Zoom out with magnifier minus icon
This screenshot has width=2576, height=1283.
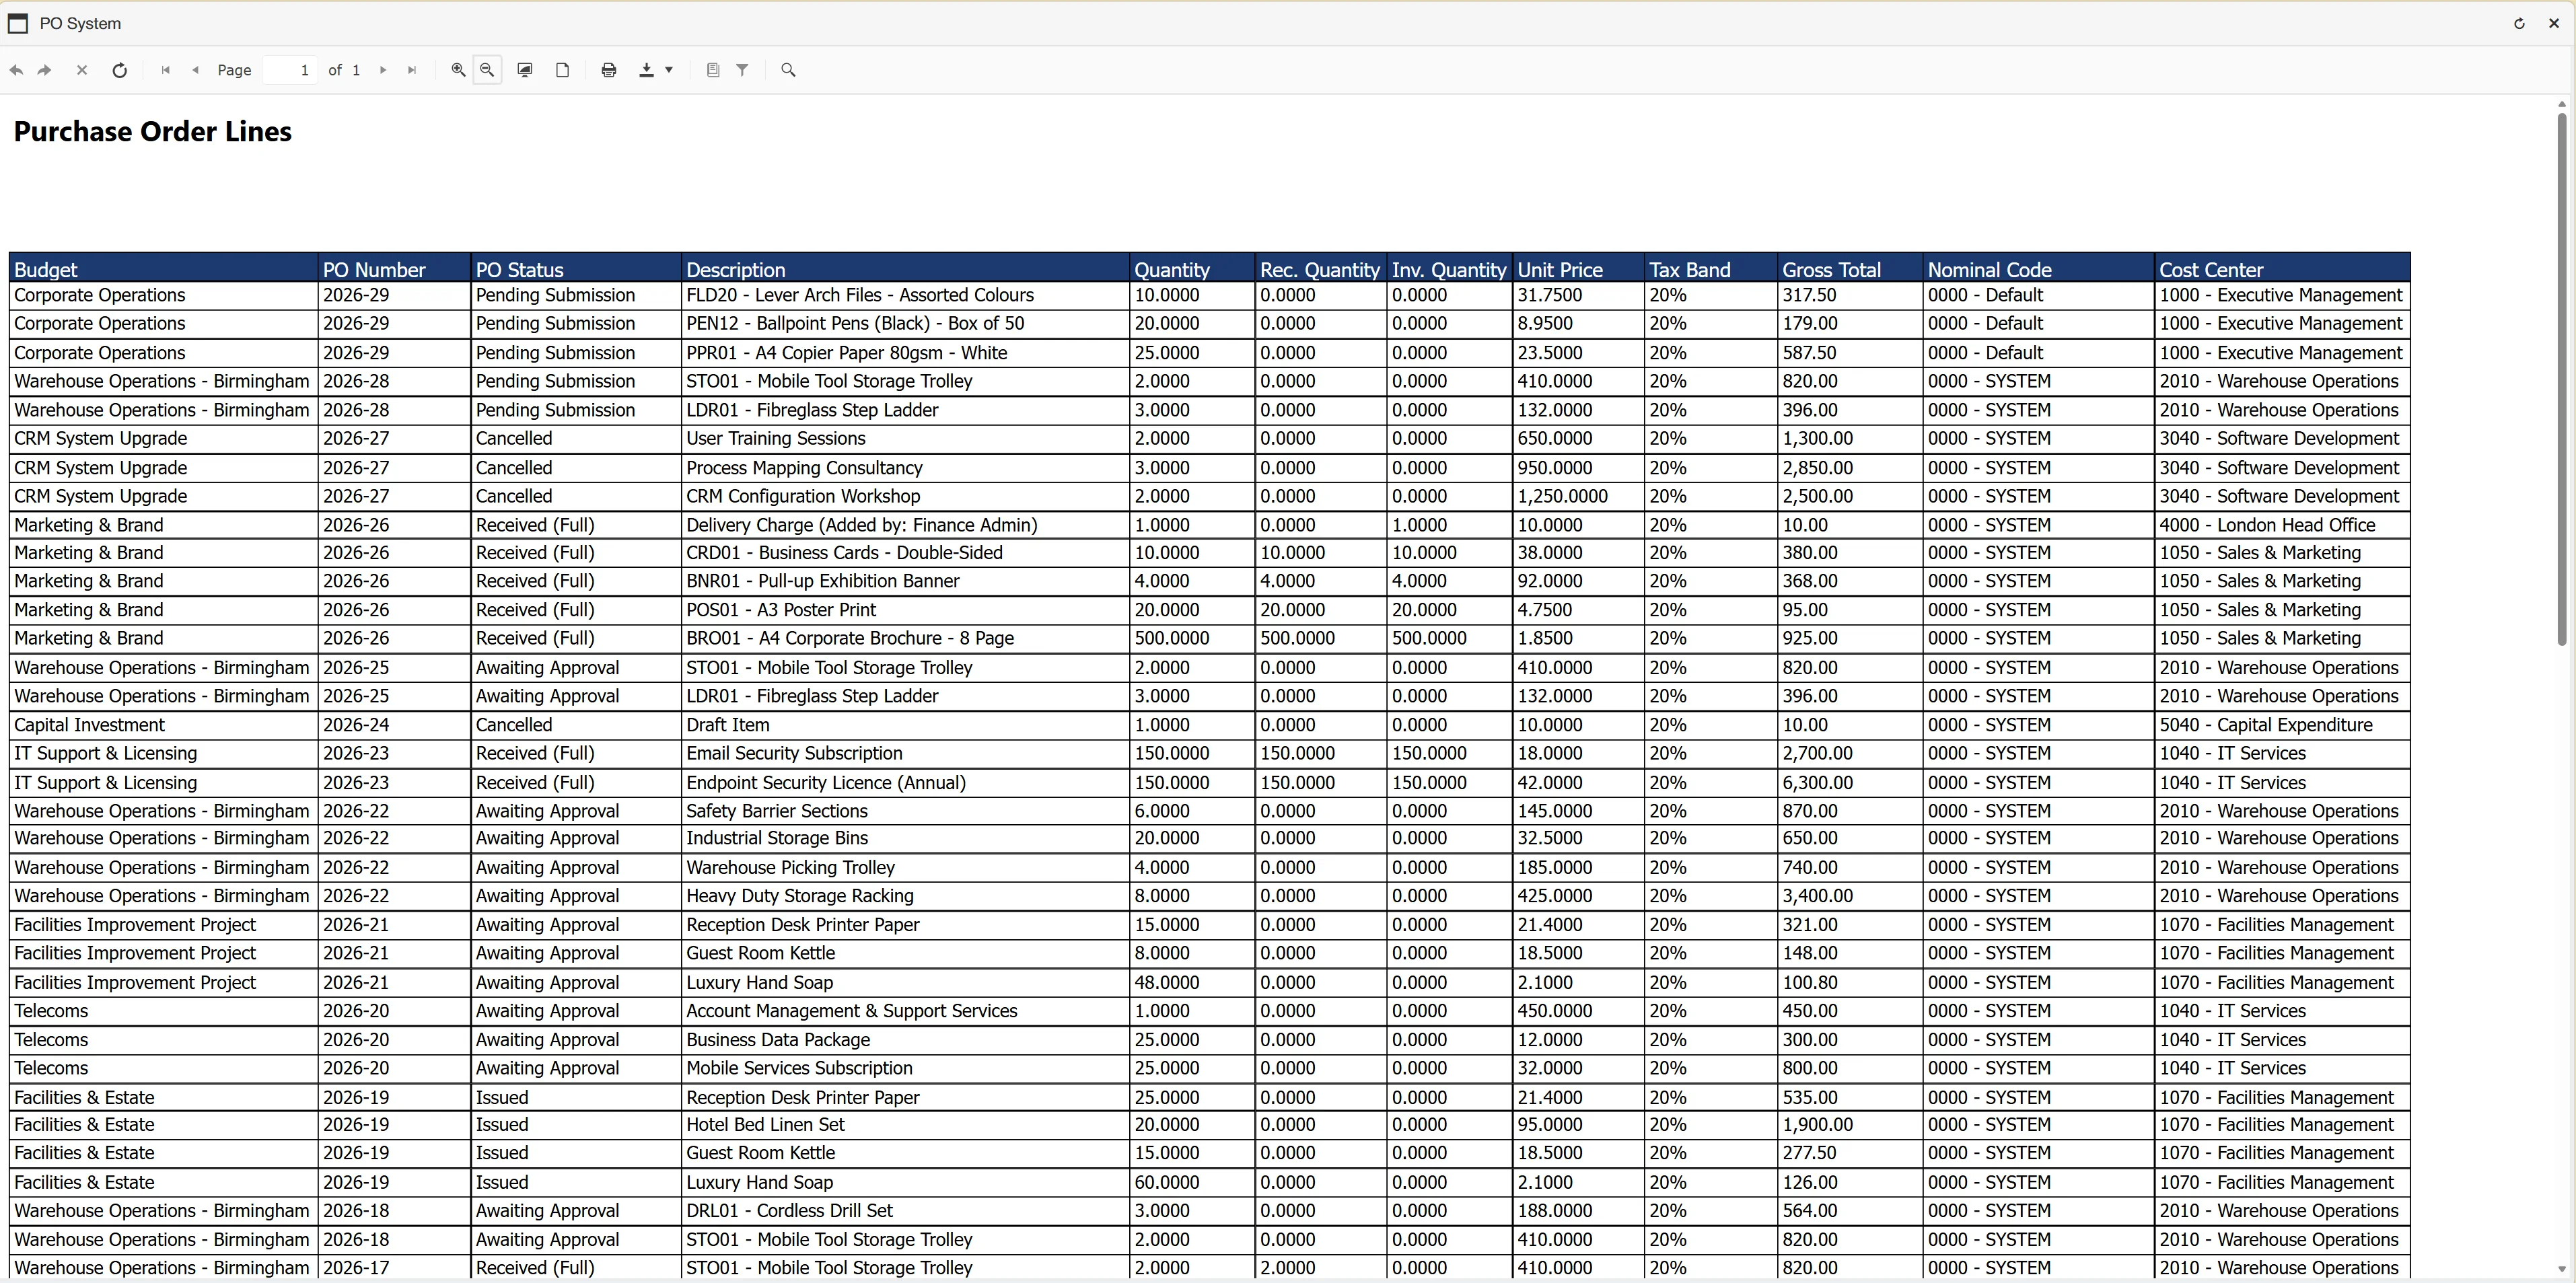click(x=487, y=70)
